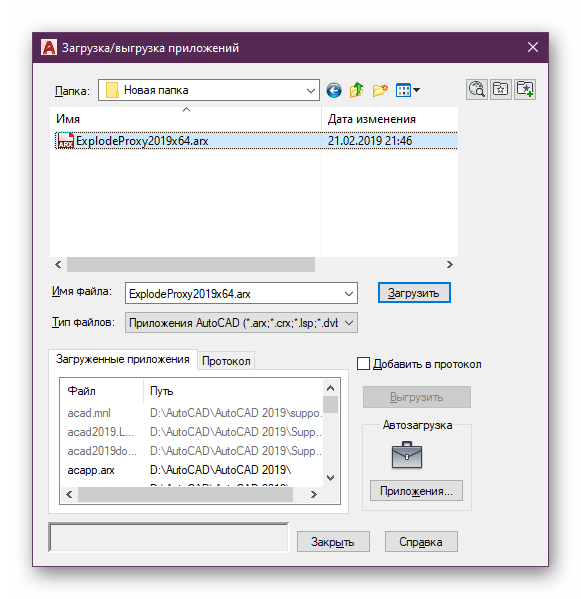This screenshot has height=599, width=581.
Task: Add current folder to Favorites
Action: coord(525,90)
